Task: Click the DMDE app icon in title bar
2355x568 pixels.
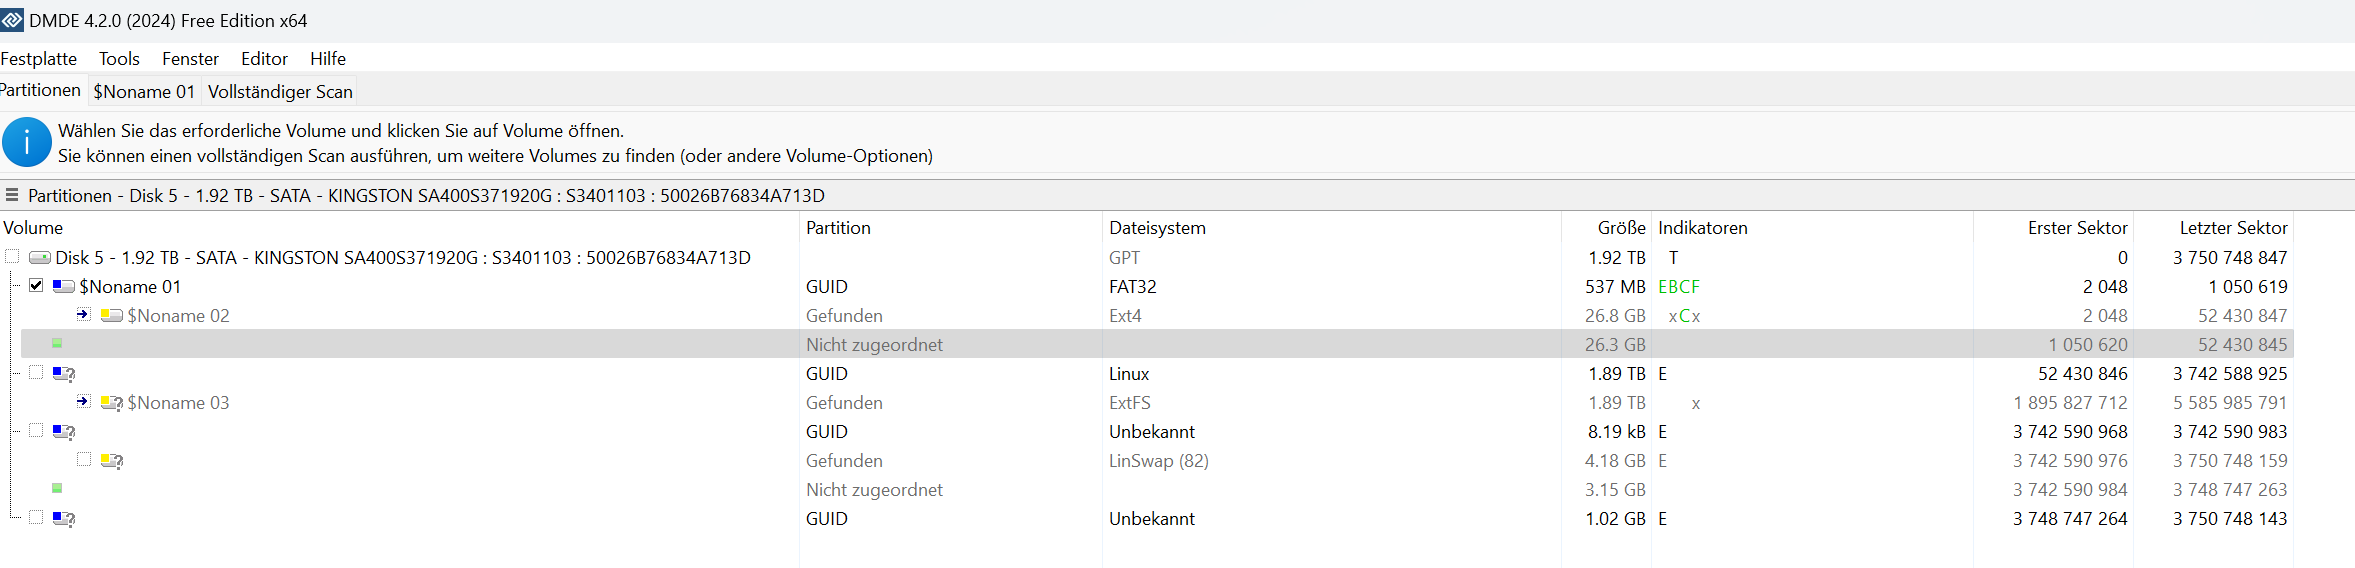Action: tap(12, 20)
